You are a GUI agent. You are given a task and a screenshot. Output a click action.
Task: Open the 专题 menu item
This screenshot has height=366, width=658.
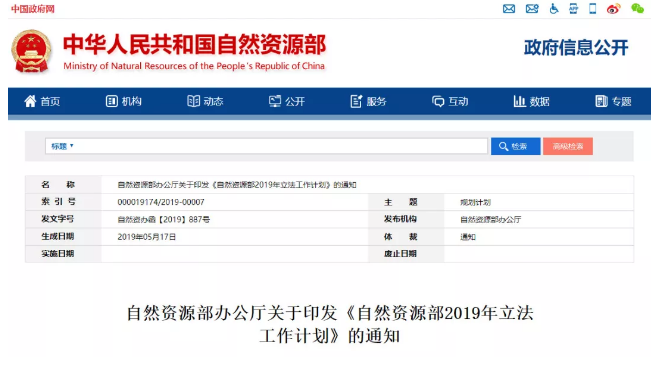coord(613,101)
